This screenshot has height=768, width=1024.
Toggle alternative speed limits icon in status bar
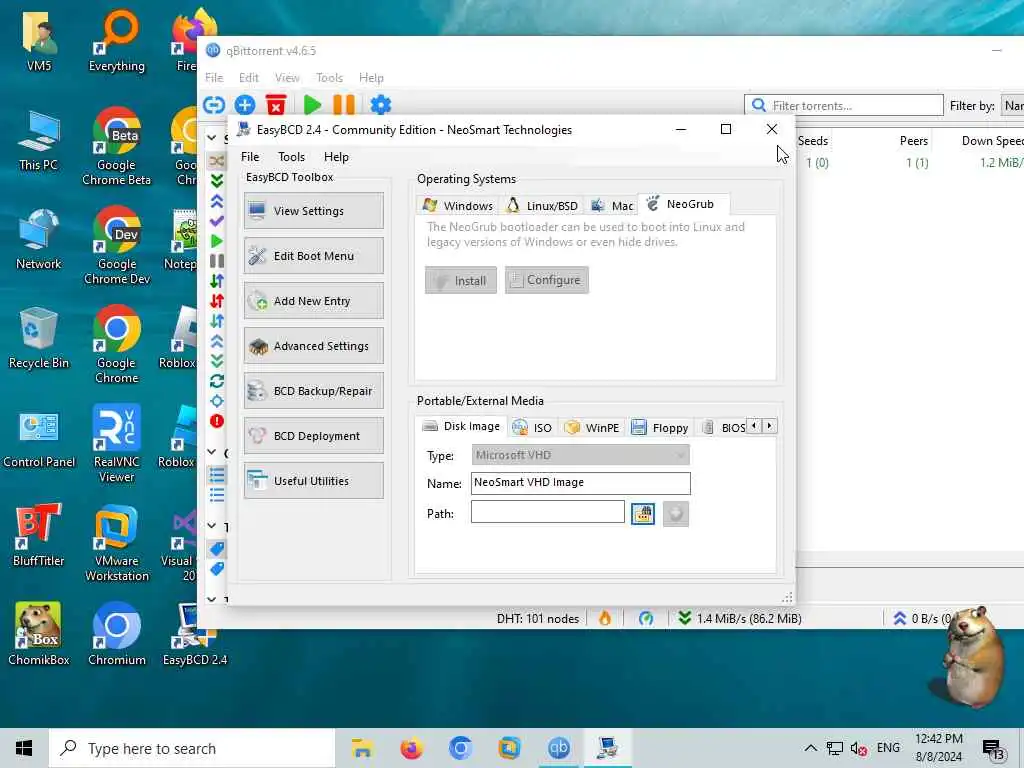pyautogui.click(x=646, y=618)
